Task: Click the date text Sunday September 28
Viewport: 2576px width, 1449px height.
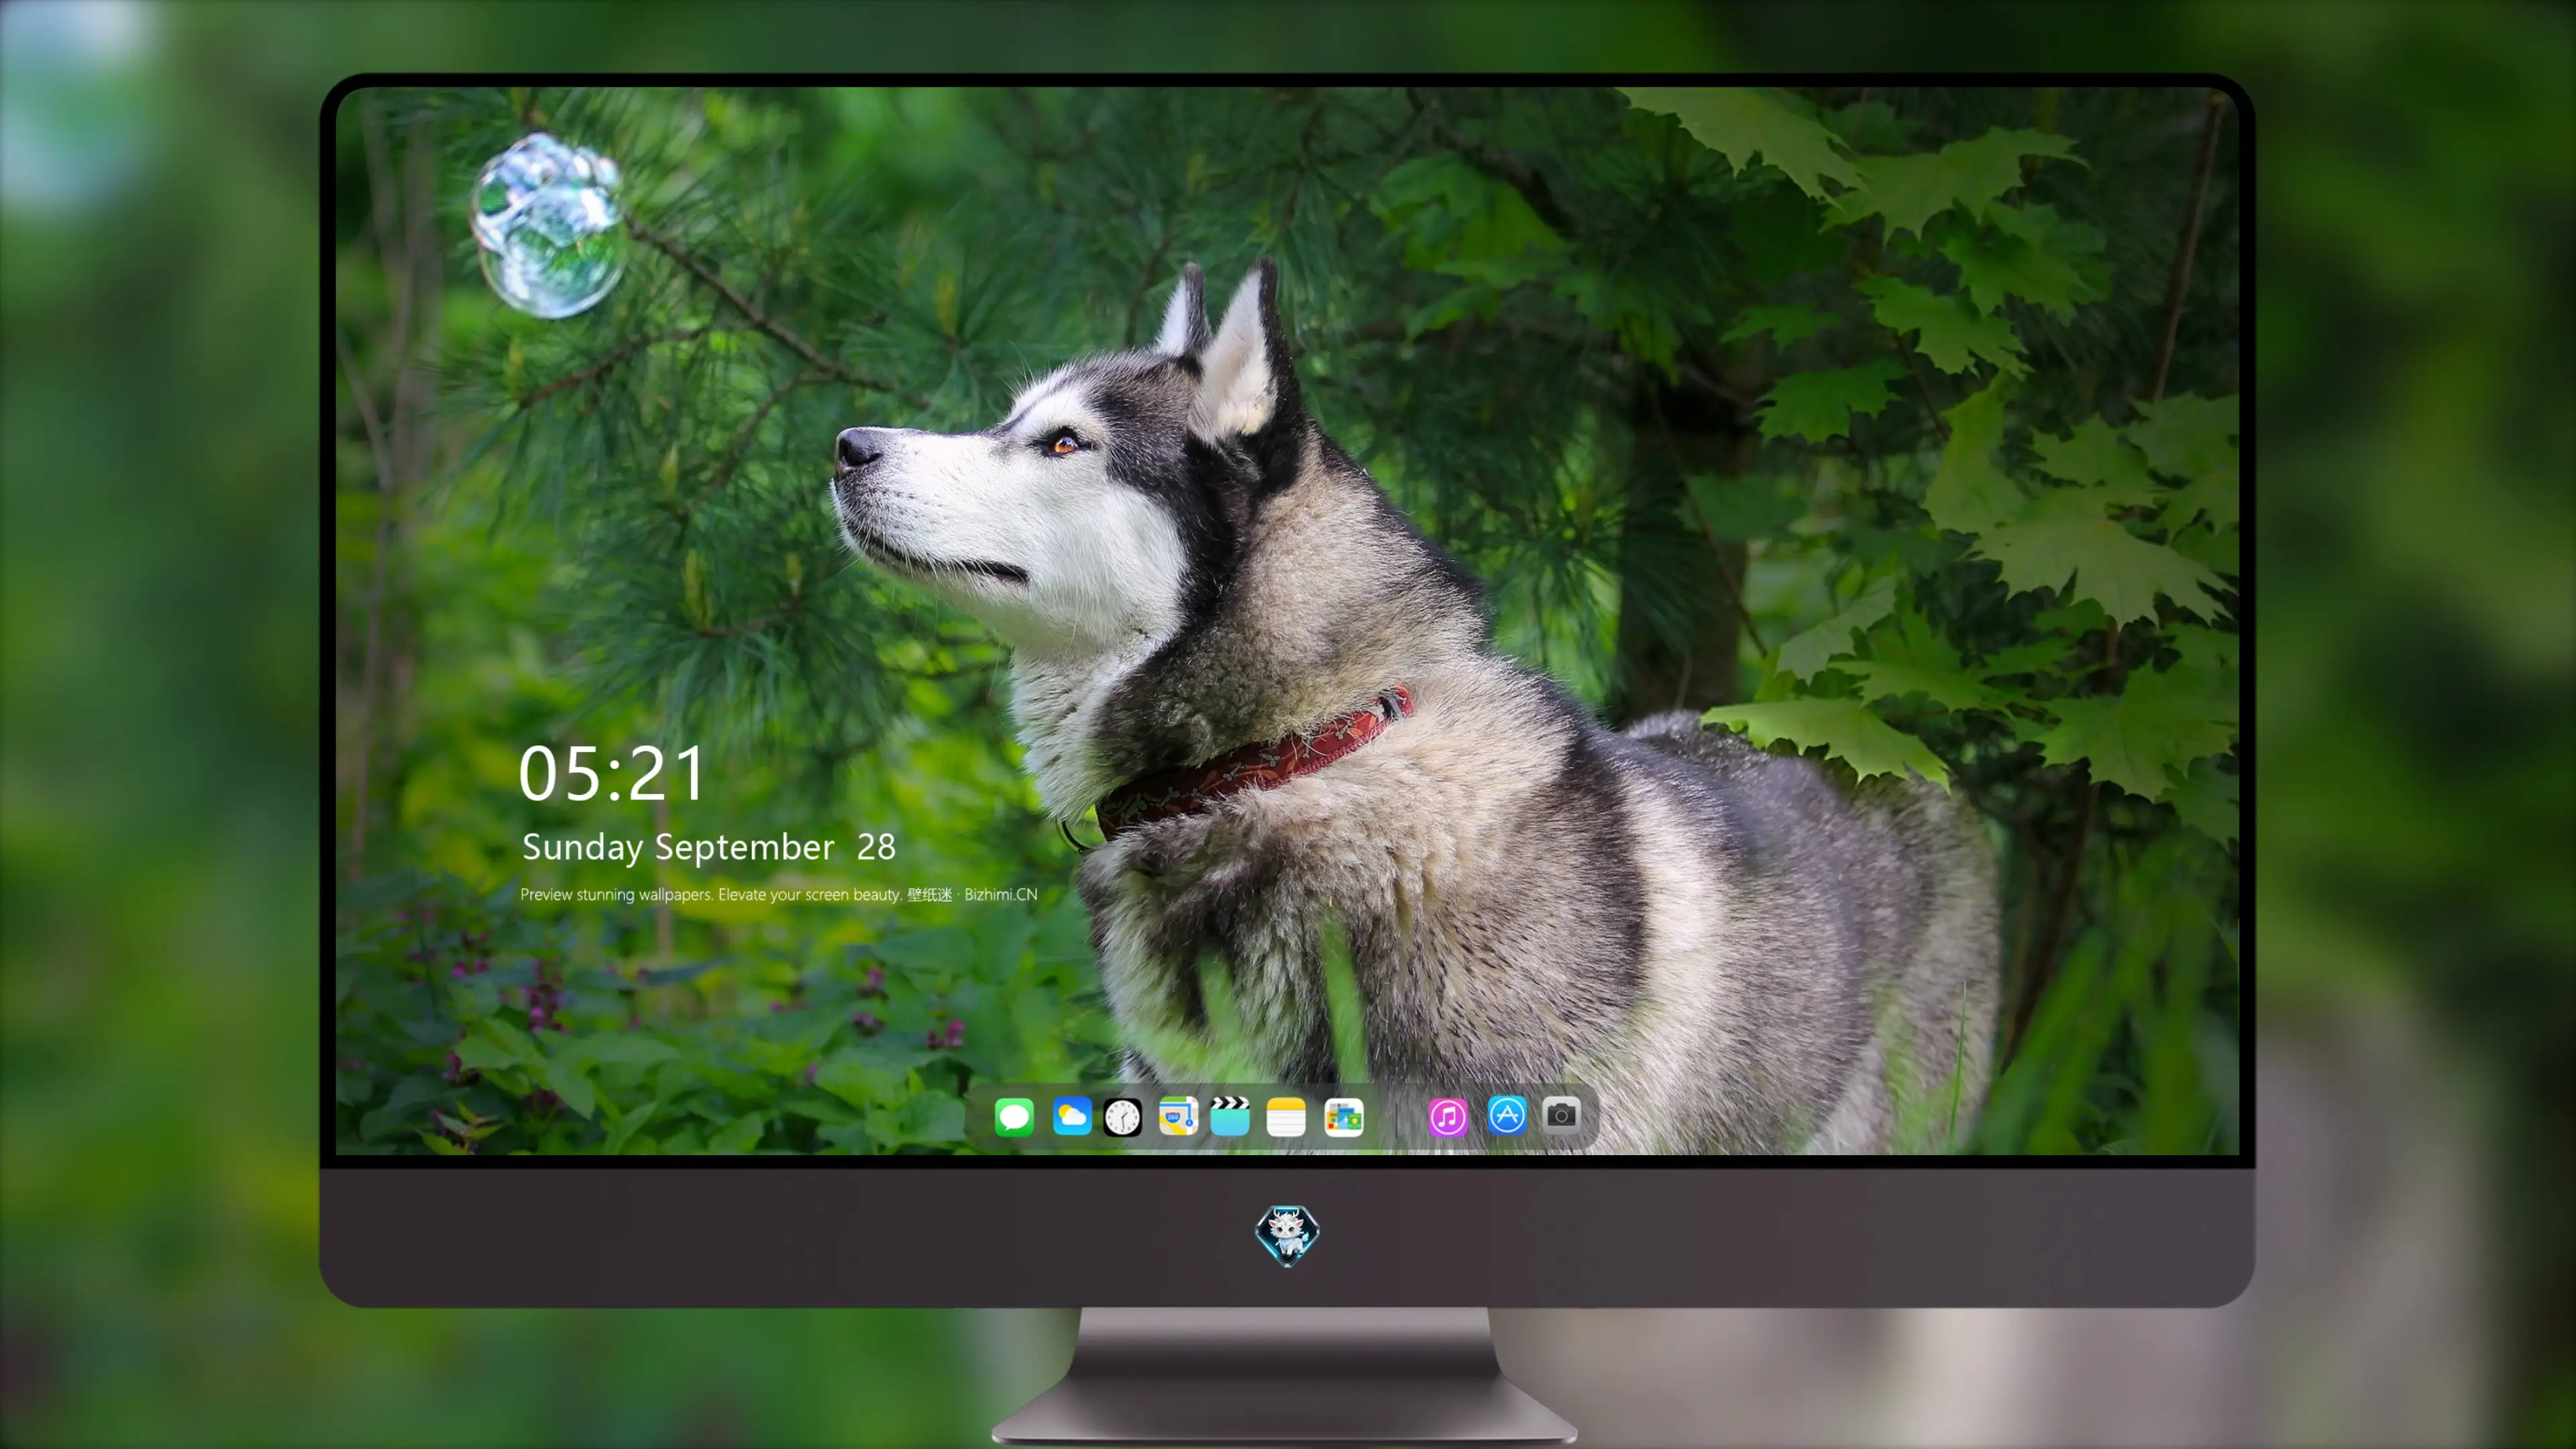Action: pos(709,847)
